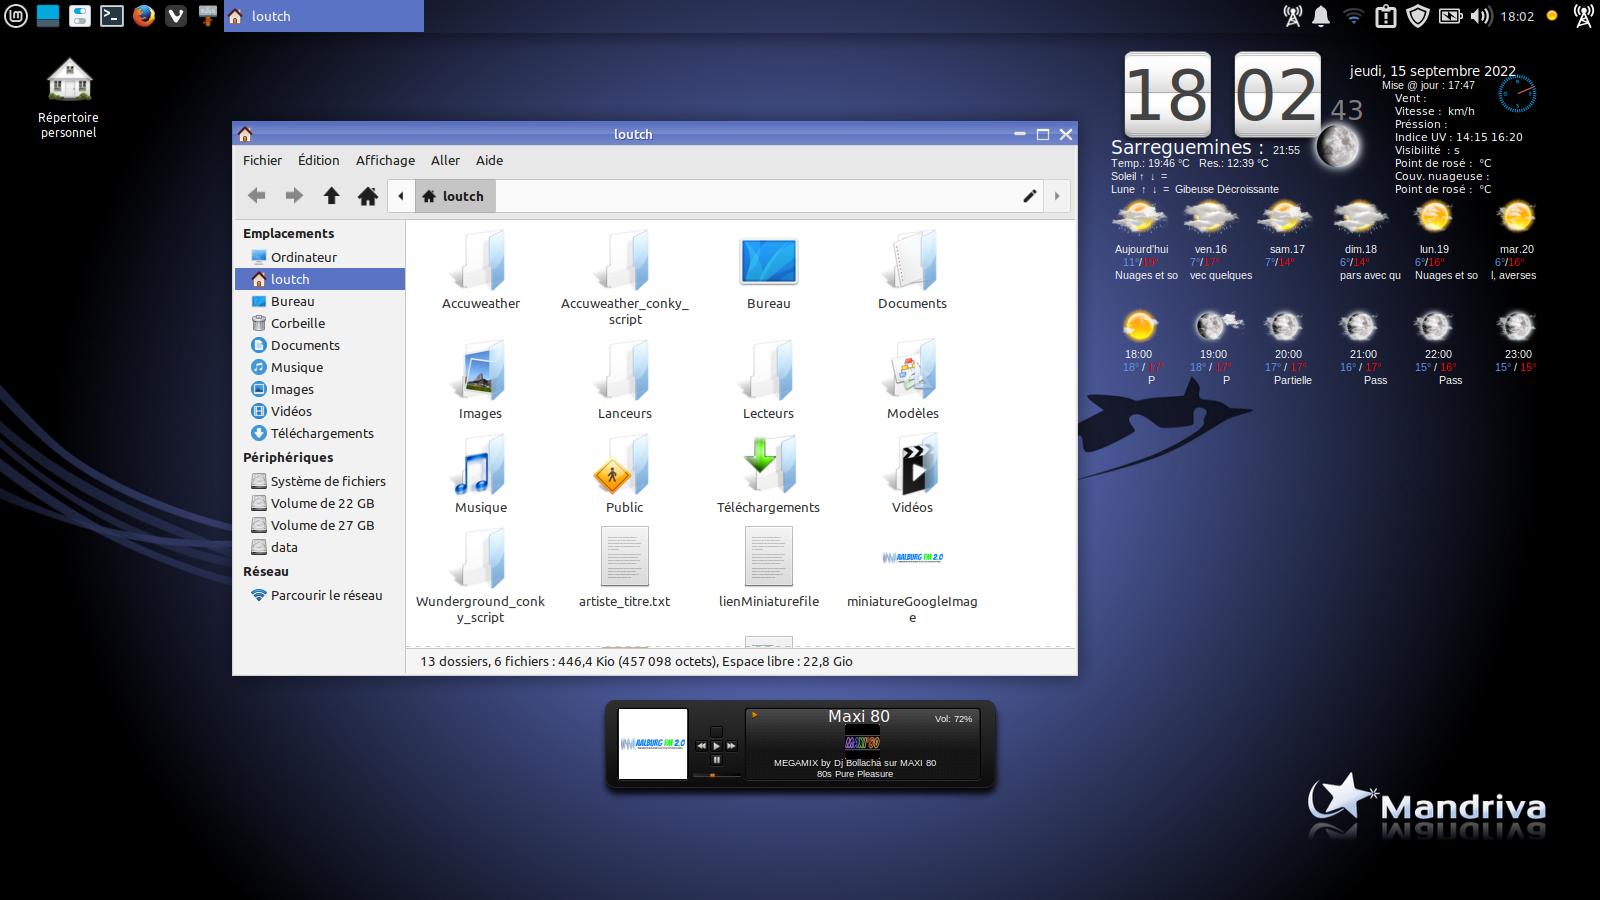This screenshot has width=1600, height=900.
Task: Open the notifications bell in the tray
Action: pyautogui.click(x=1321, y=16)
